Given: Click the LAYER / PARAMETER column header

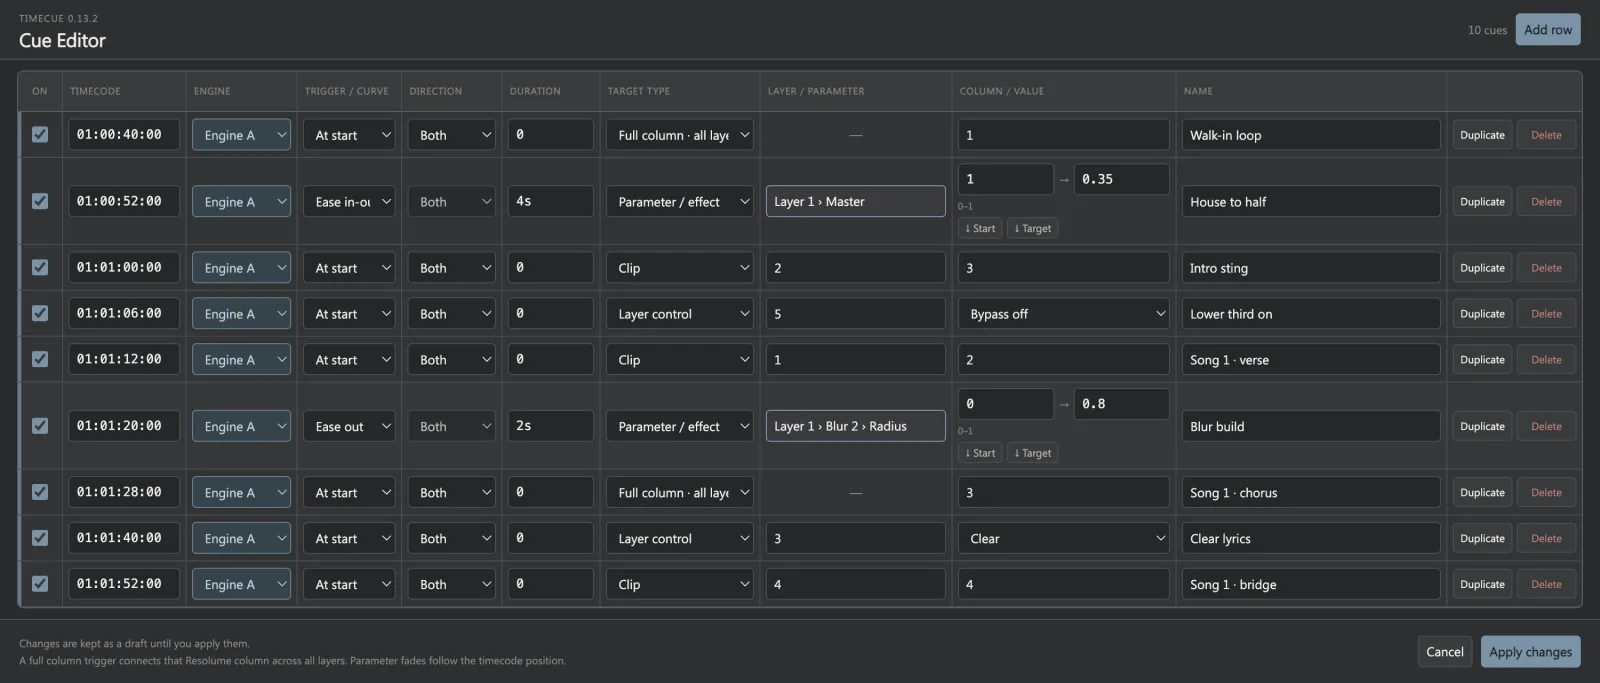Looking at the screenshot, I should (816, 91).
